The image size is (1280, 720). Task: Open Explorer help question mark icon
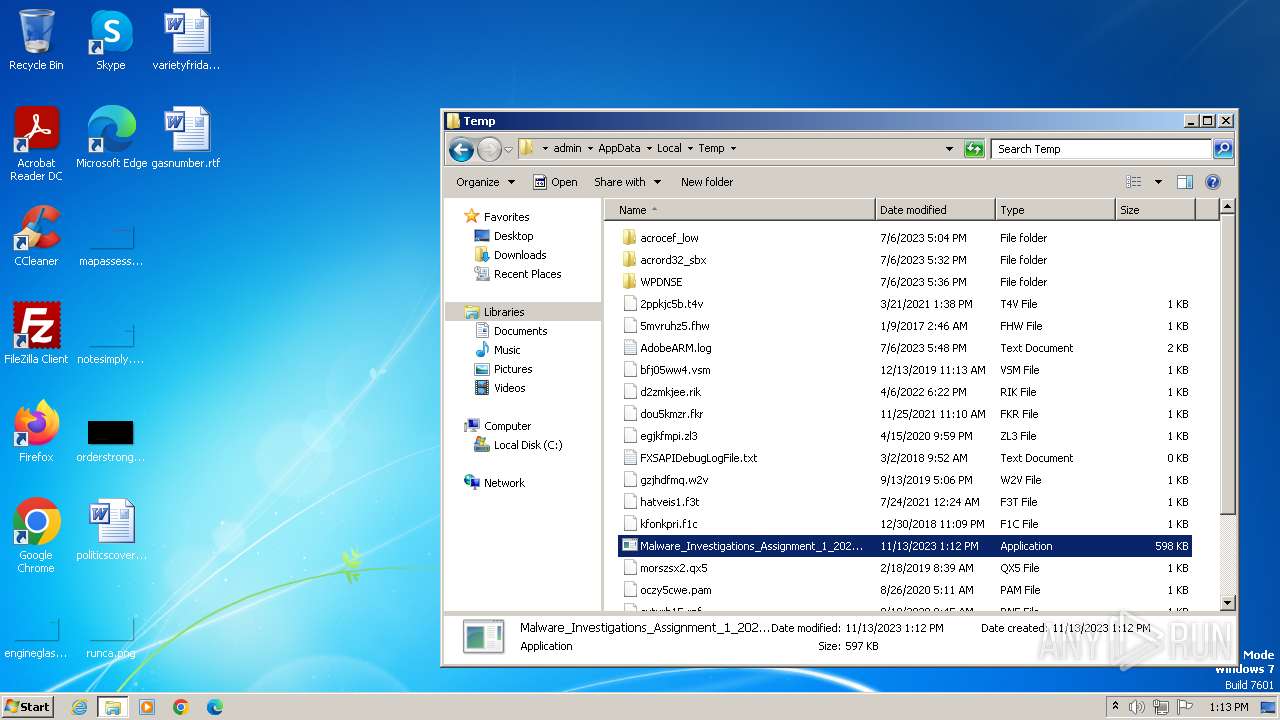[1213, 182]
